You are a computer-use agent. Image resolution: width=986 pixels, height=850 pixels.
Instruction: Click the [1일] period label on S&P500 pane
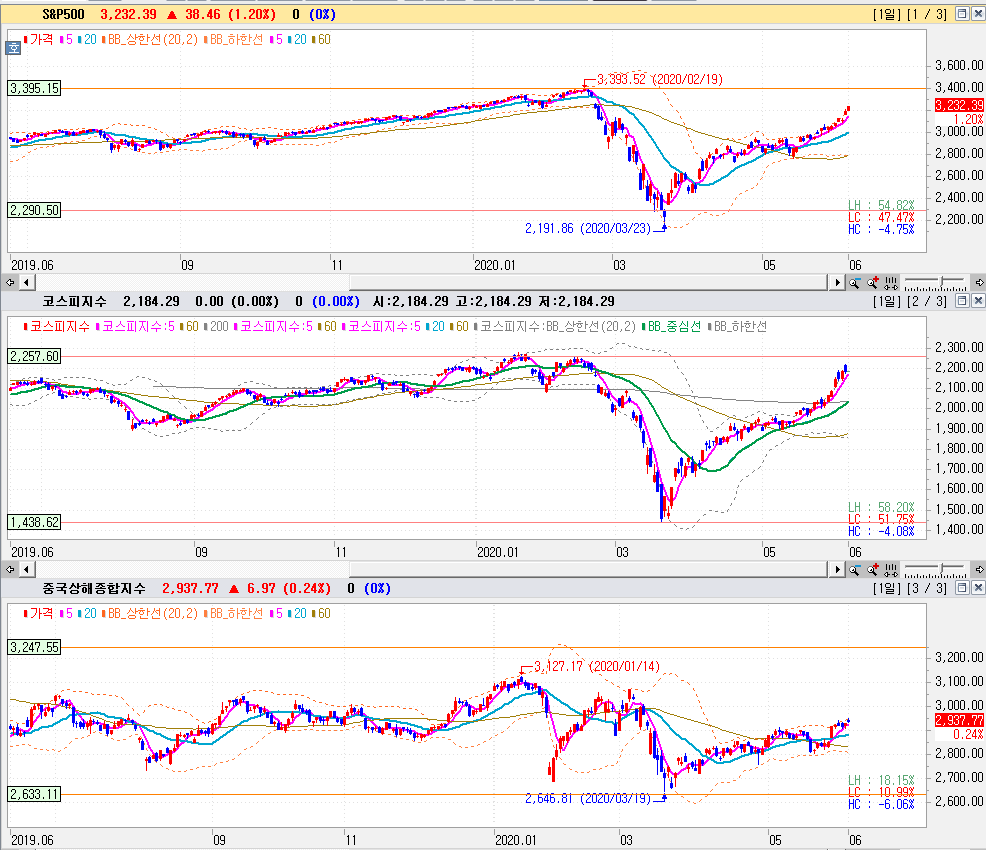coord(887,14)
